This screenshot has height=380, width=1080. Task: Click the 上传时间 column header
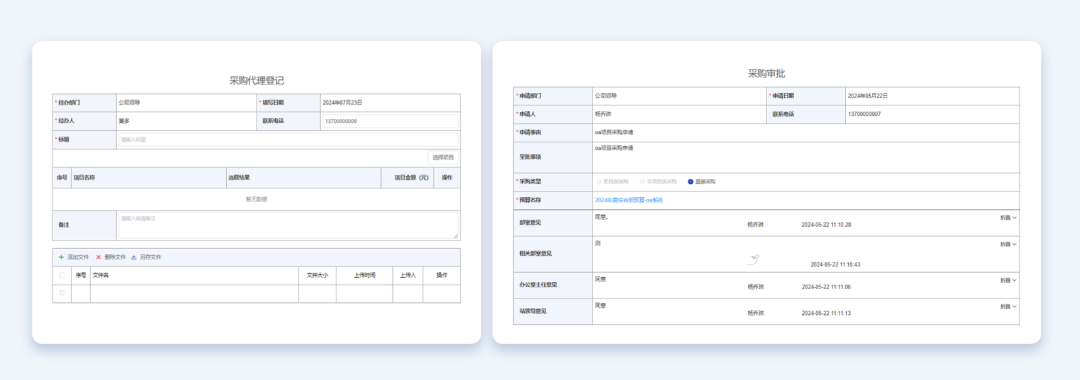pyautogui.click(x=364, y=275)
